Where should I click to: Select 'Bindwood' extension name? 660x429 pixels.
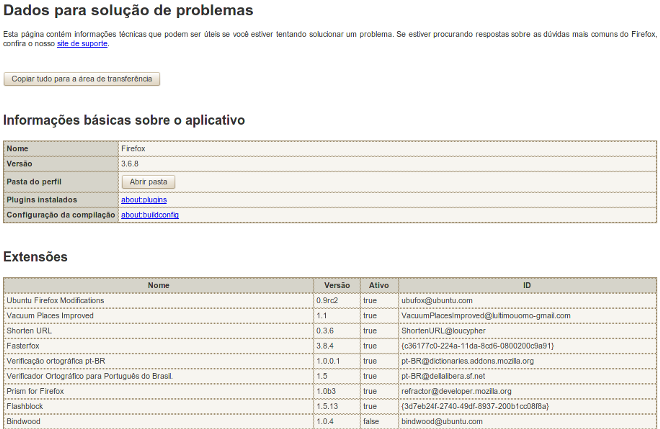24,421
